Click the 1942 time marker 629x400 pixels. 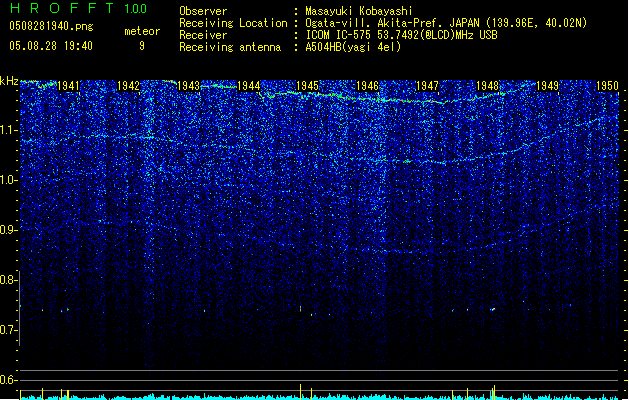[x=128, y=86]
